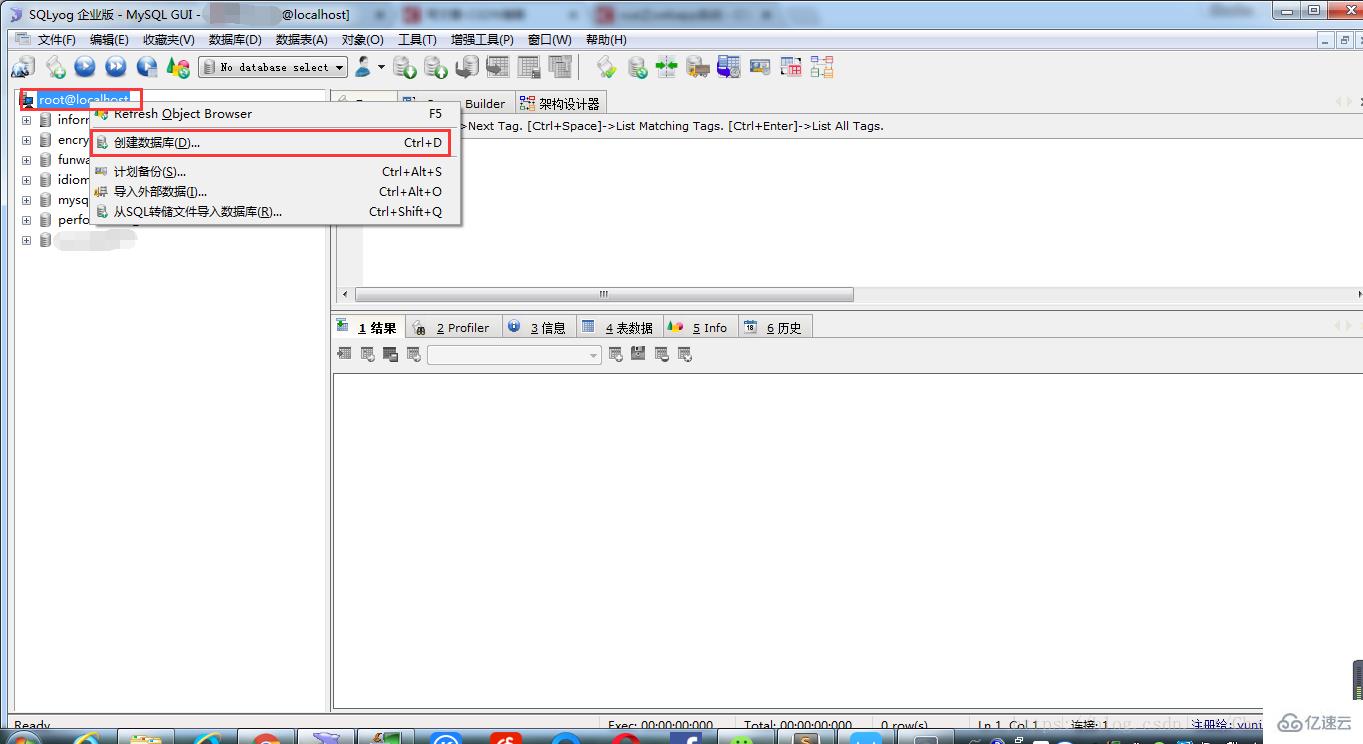Viewport: 1363px width, 744px height.
Task: Open the 文件(F) menu
Action: pos(57,40)
